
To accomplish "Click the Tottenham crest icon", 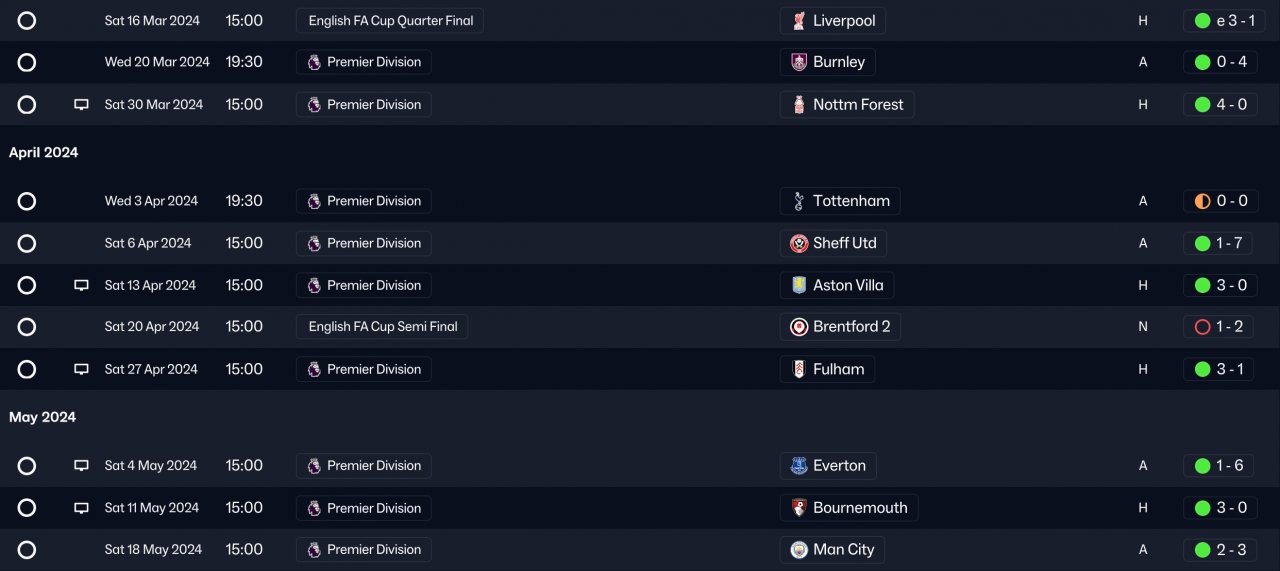I will (798, 201).
